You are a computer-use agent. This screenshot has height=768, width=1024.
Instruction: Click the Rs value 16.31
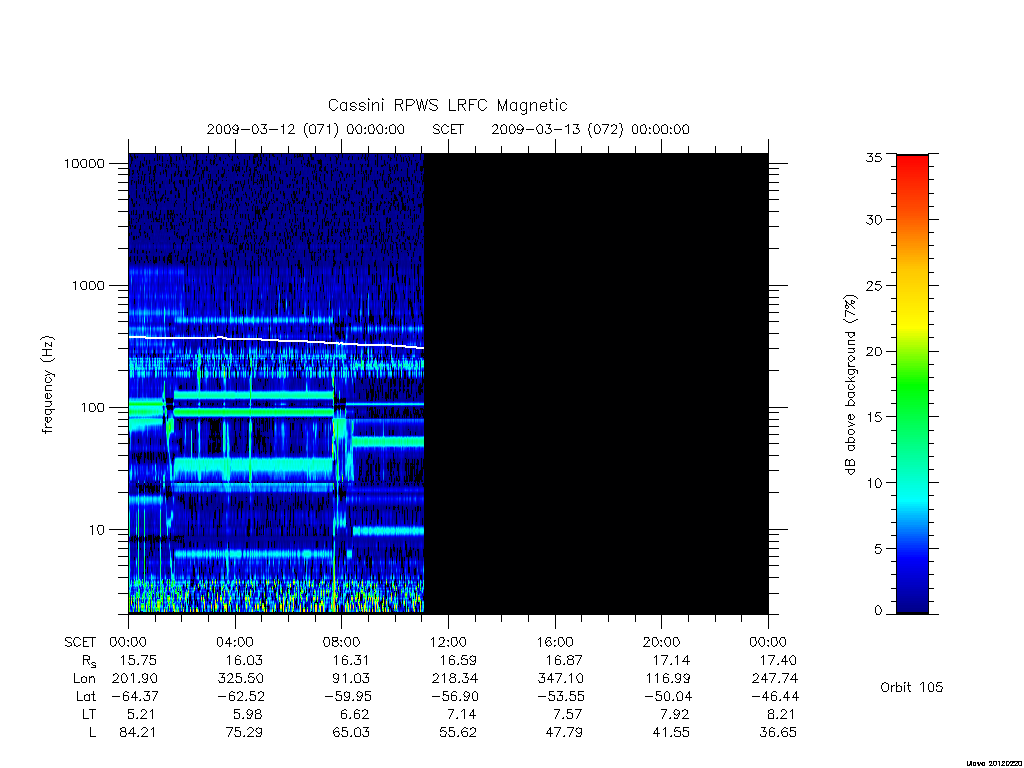point(351,660)
